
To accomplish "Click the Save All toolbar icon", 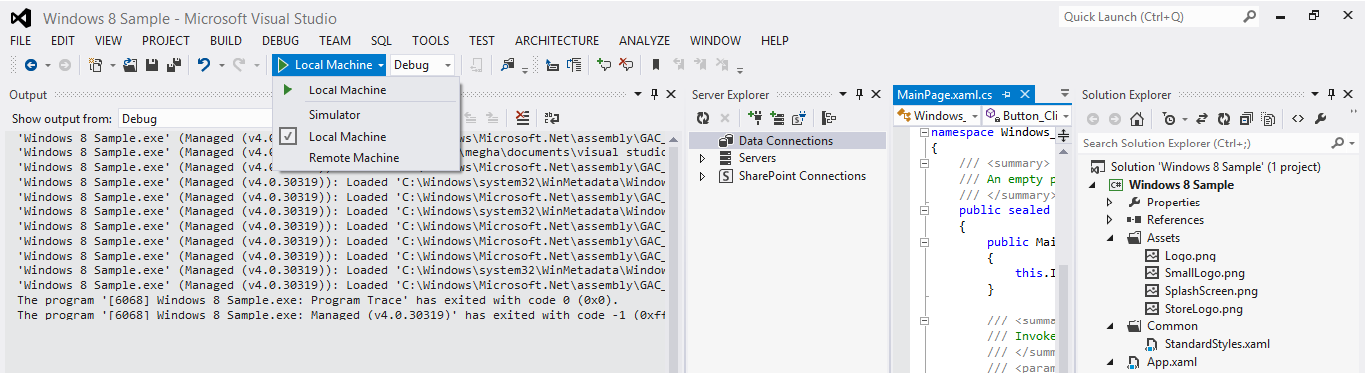I will (173, 65).
